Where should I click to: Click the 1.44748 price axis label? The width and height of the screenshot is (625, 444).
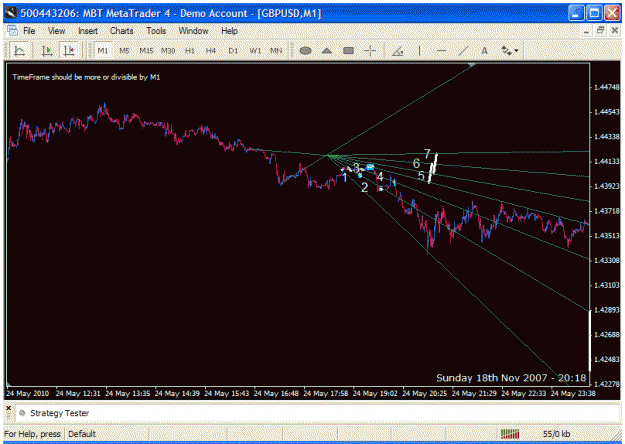pyautogui.click(x=607, y=87)
